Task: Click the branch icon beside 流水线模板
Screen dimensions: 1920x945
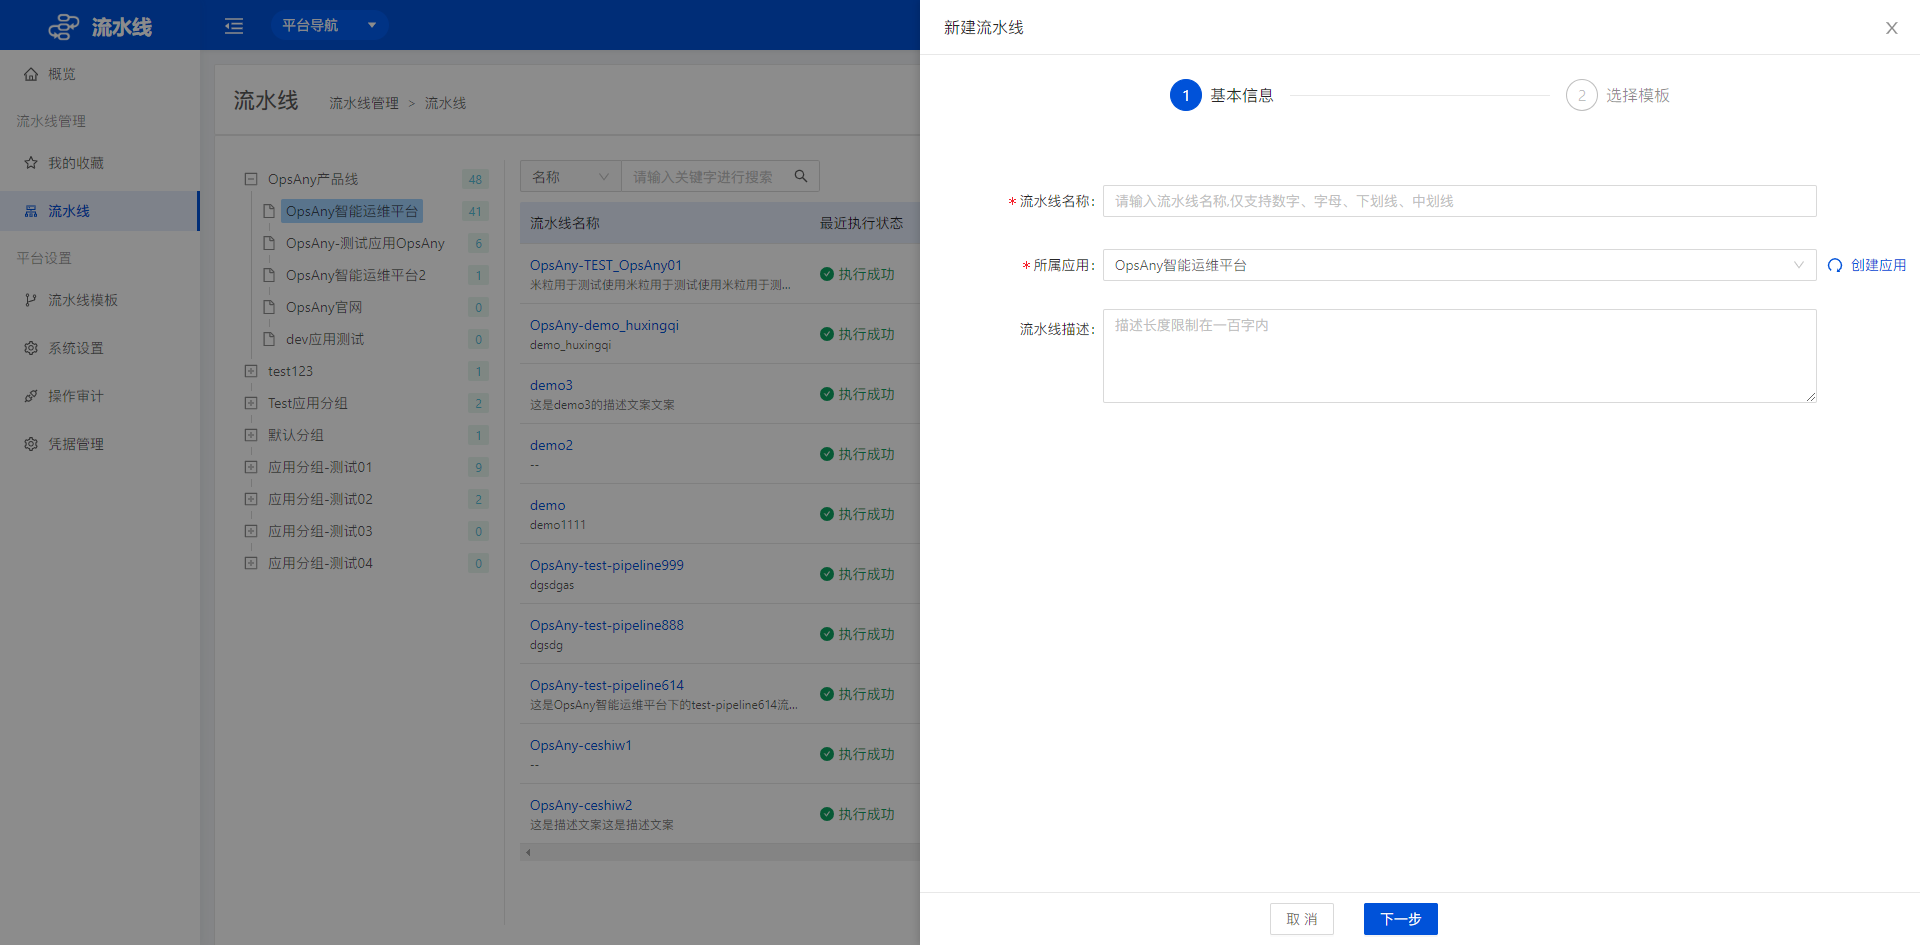Action: click(x=31, y=300)
